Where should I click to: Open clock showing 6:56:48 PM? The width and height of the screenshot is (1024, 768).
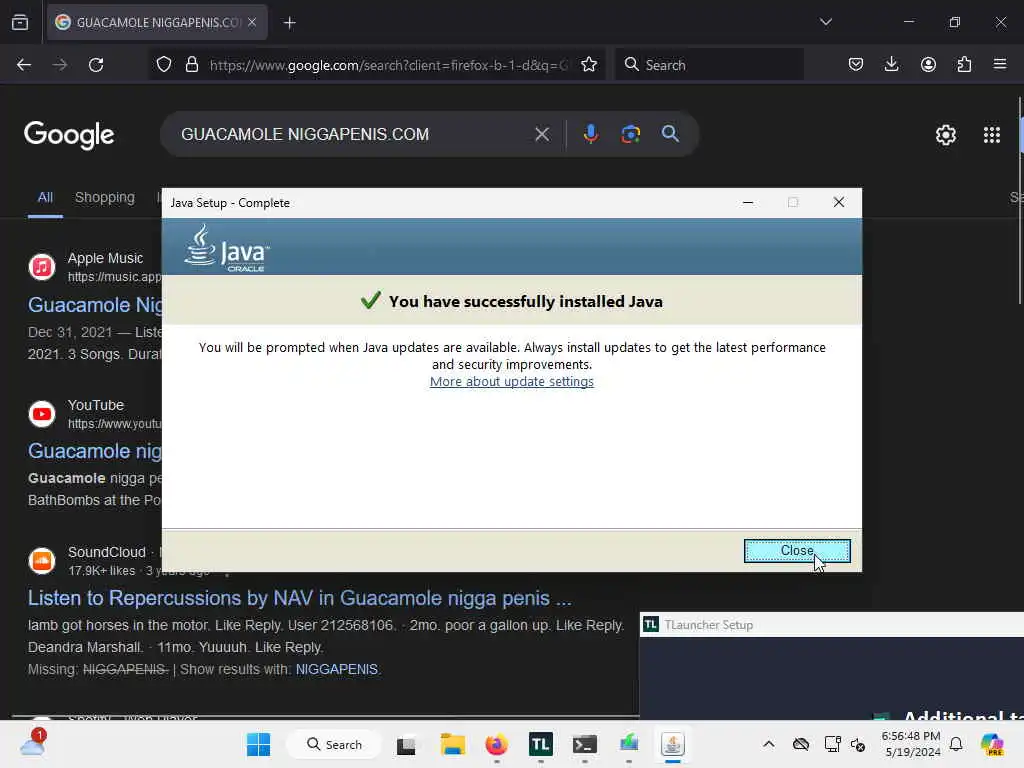(x=911, y=744)
